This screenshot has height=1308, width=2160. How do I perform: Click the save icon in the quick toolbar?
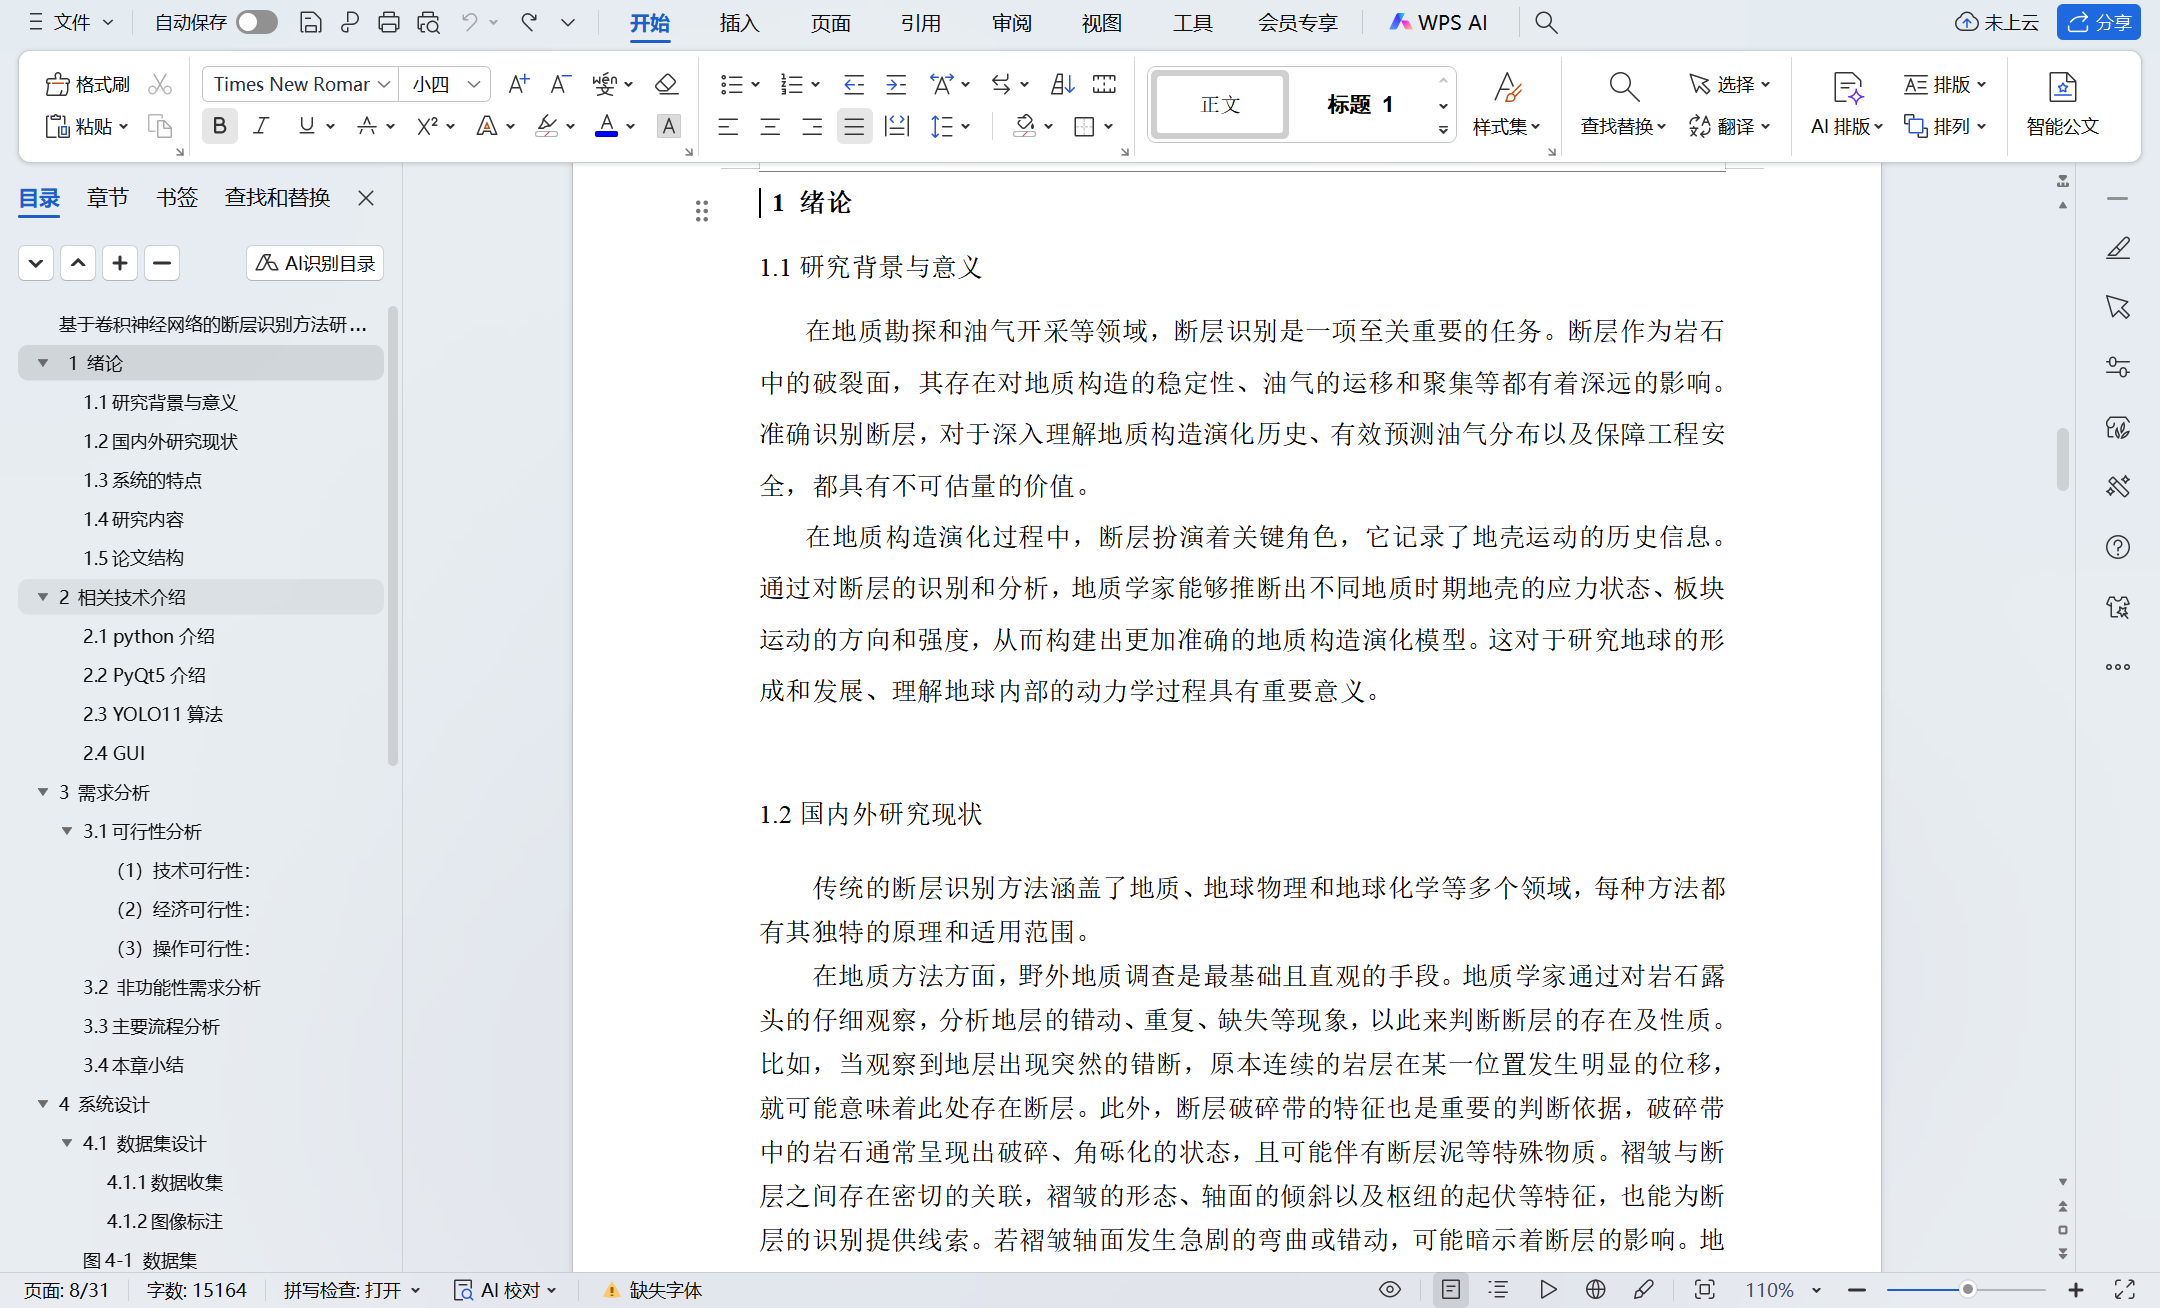click(x=311, y=22)
